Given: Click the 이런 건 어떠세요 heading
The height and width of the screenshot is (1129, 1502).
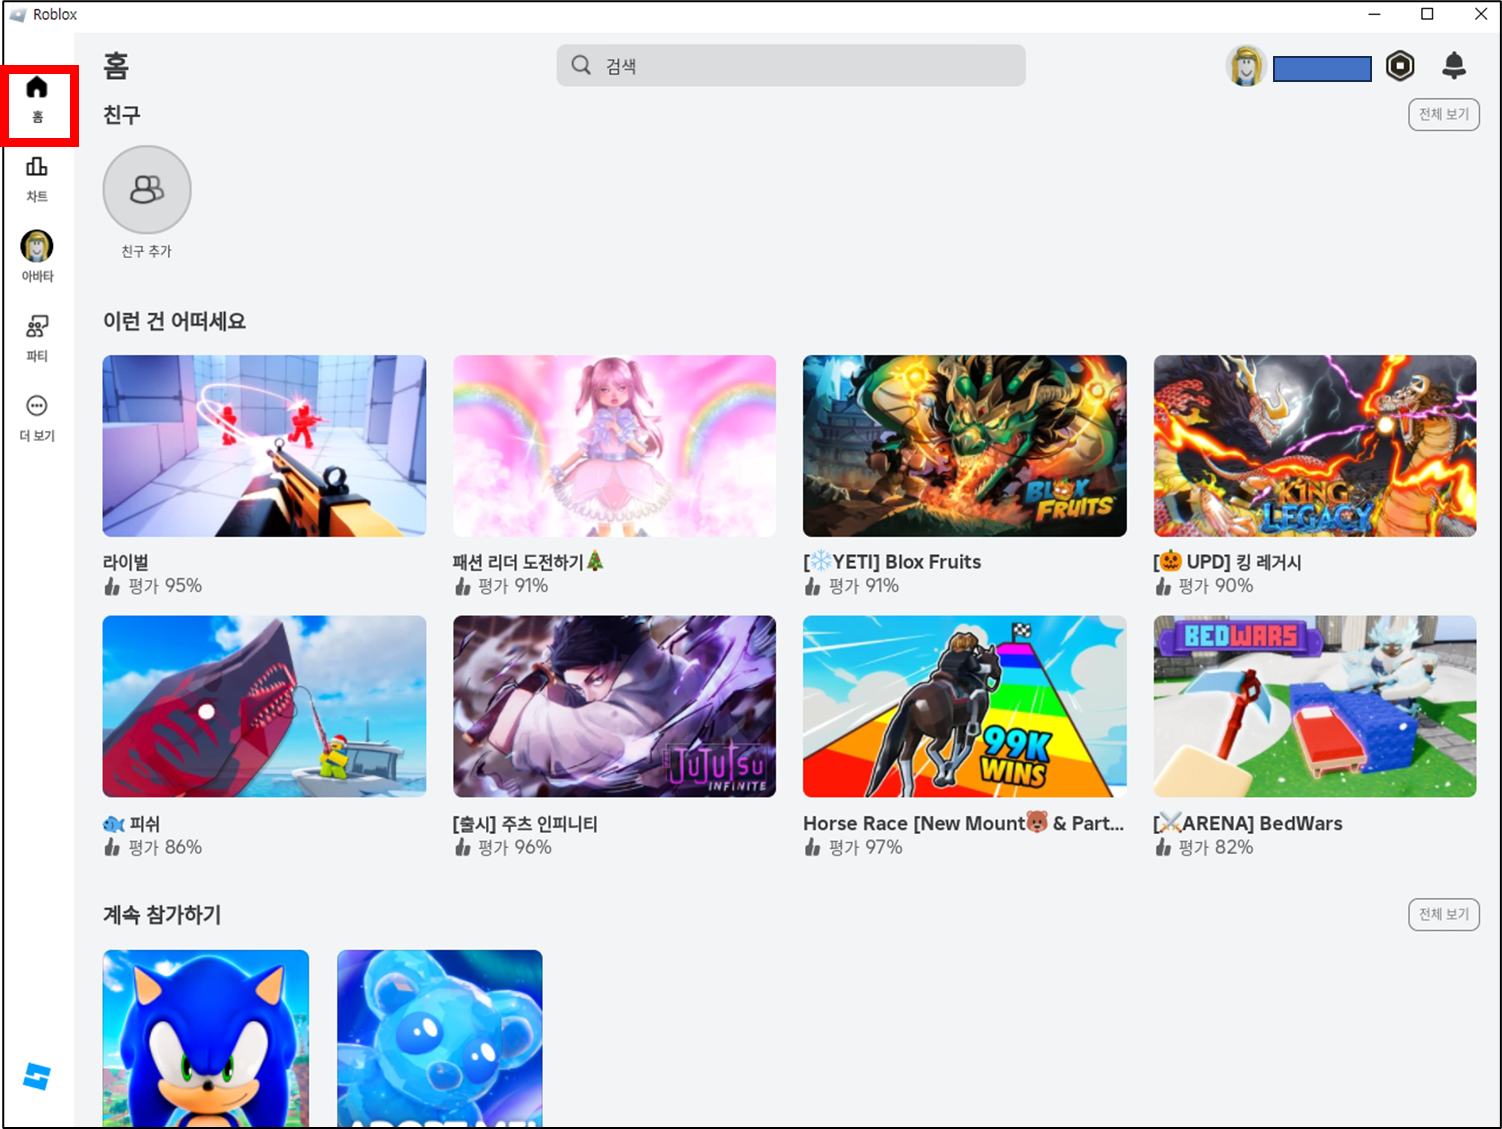Looking at the screenshot, I should coord(174,321).
